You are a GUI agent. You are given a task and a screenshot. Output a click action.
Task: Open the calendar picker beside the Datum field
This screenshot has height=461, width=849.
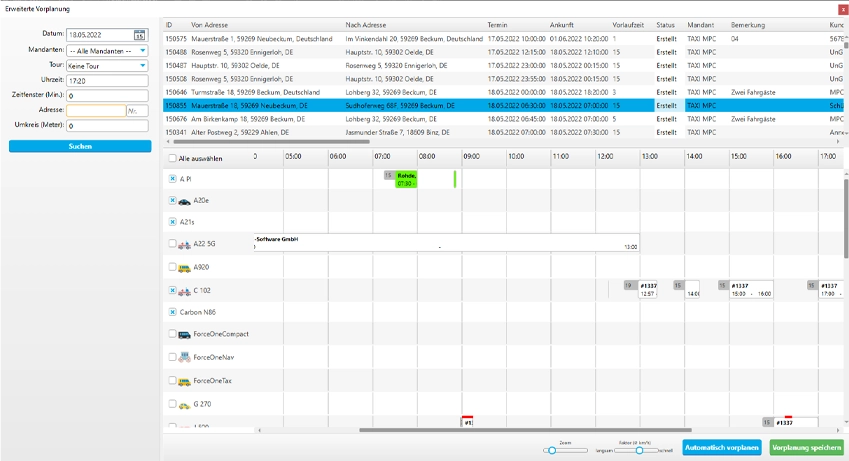(139, 35)
